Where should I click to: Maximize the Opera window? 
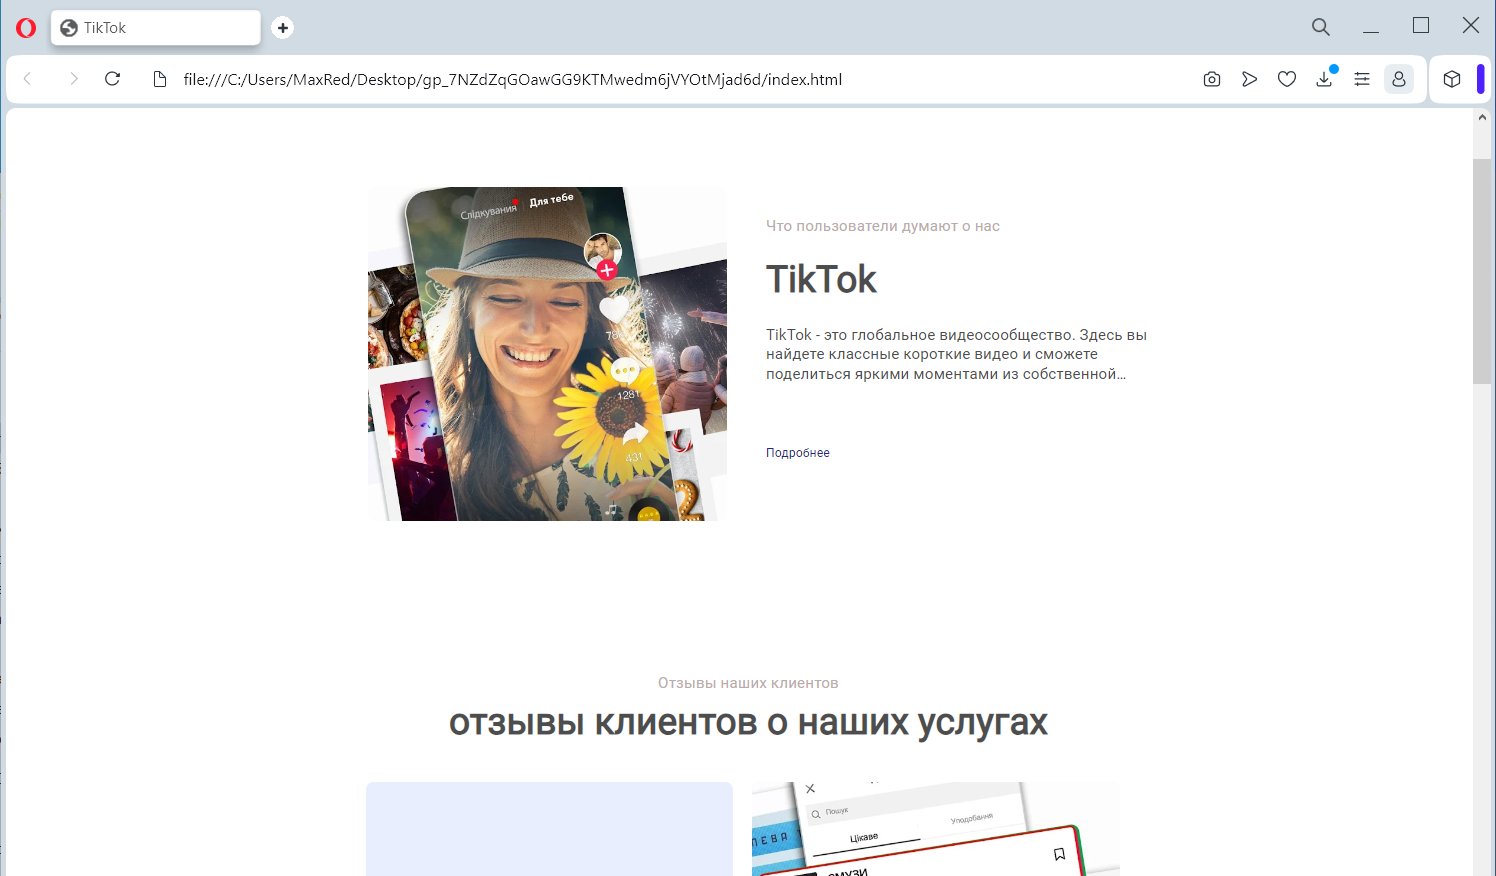point(1421,26)
